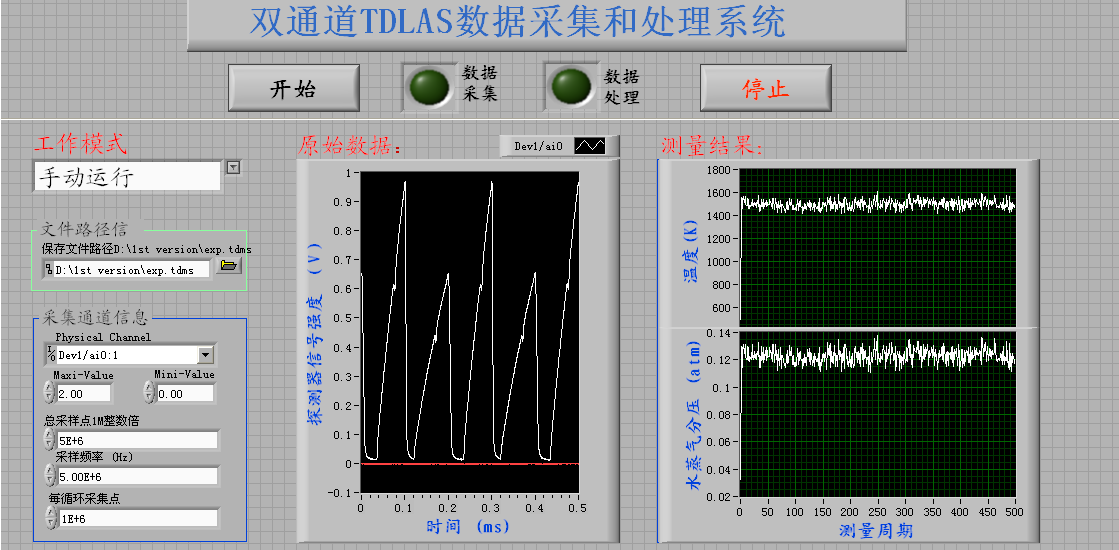1119x550 pixels.
Task: Click the 采样频率 (Hz) stepper
Action: coord(49,476)
